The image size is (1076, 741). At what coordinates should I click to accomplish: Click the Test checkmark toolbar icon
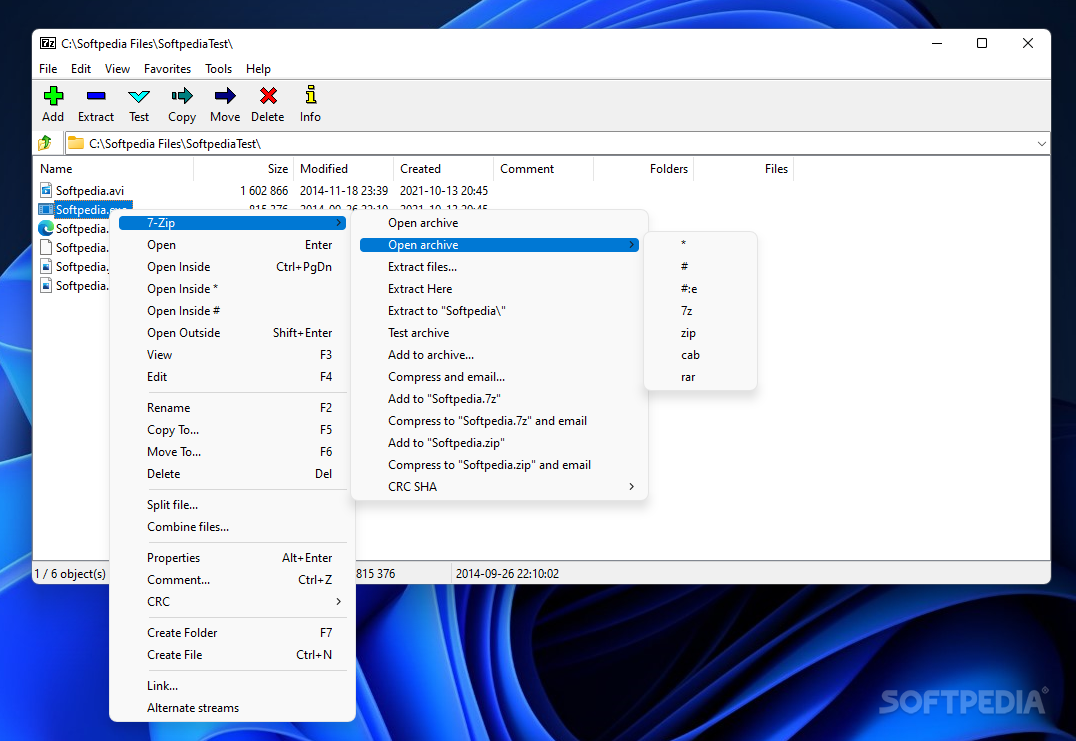(139, 96)
